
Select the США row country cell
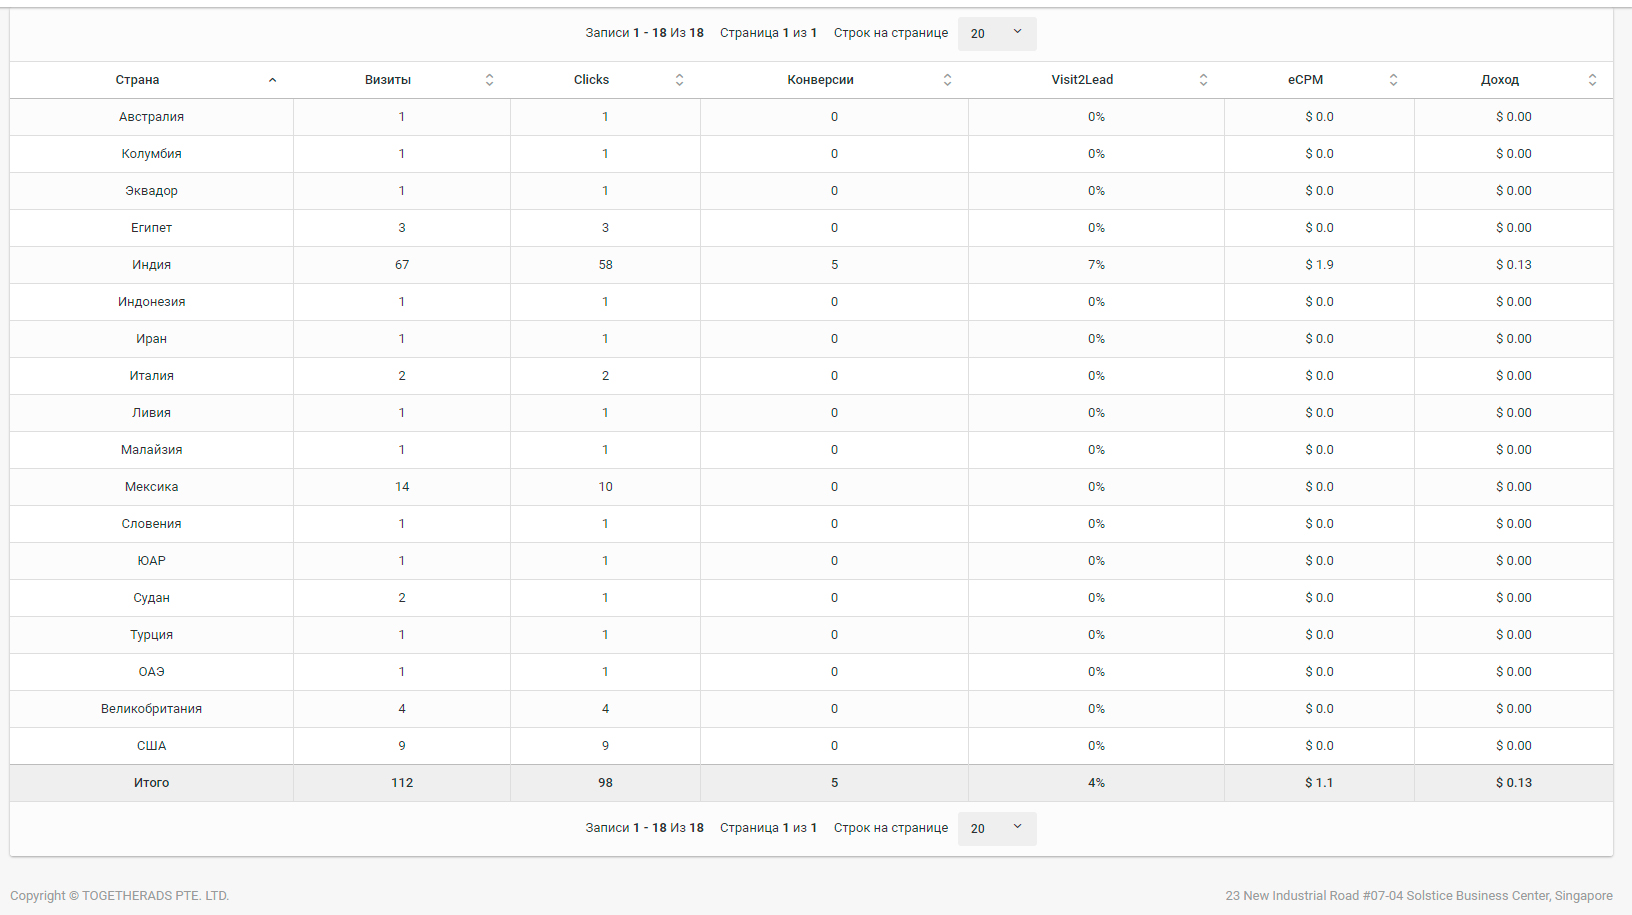(151, 746)
